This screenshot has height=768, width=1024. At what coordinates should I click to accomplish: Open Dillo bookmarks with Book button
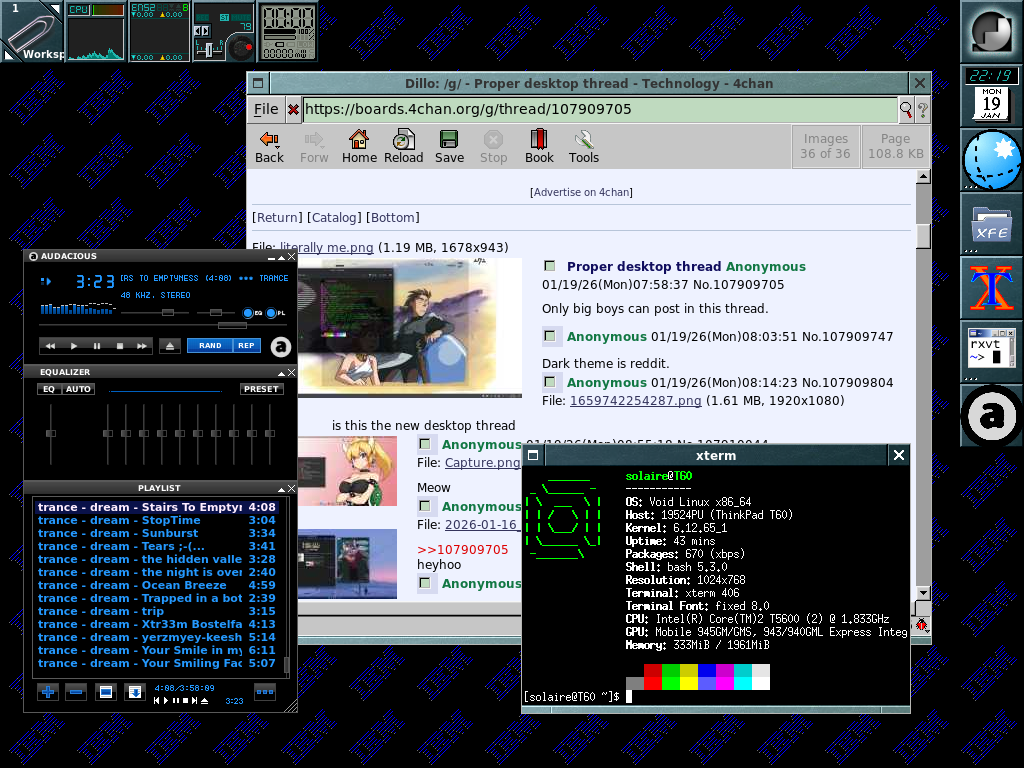pos(539,147)
